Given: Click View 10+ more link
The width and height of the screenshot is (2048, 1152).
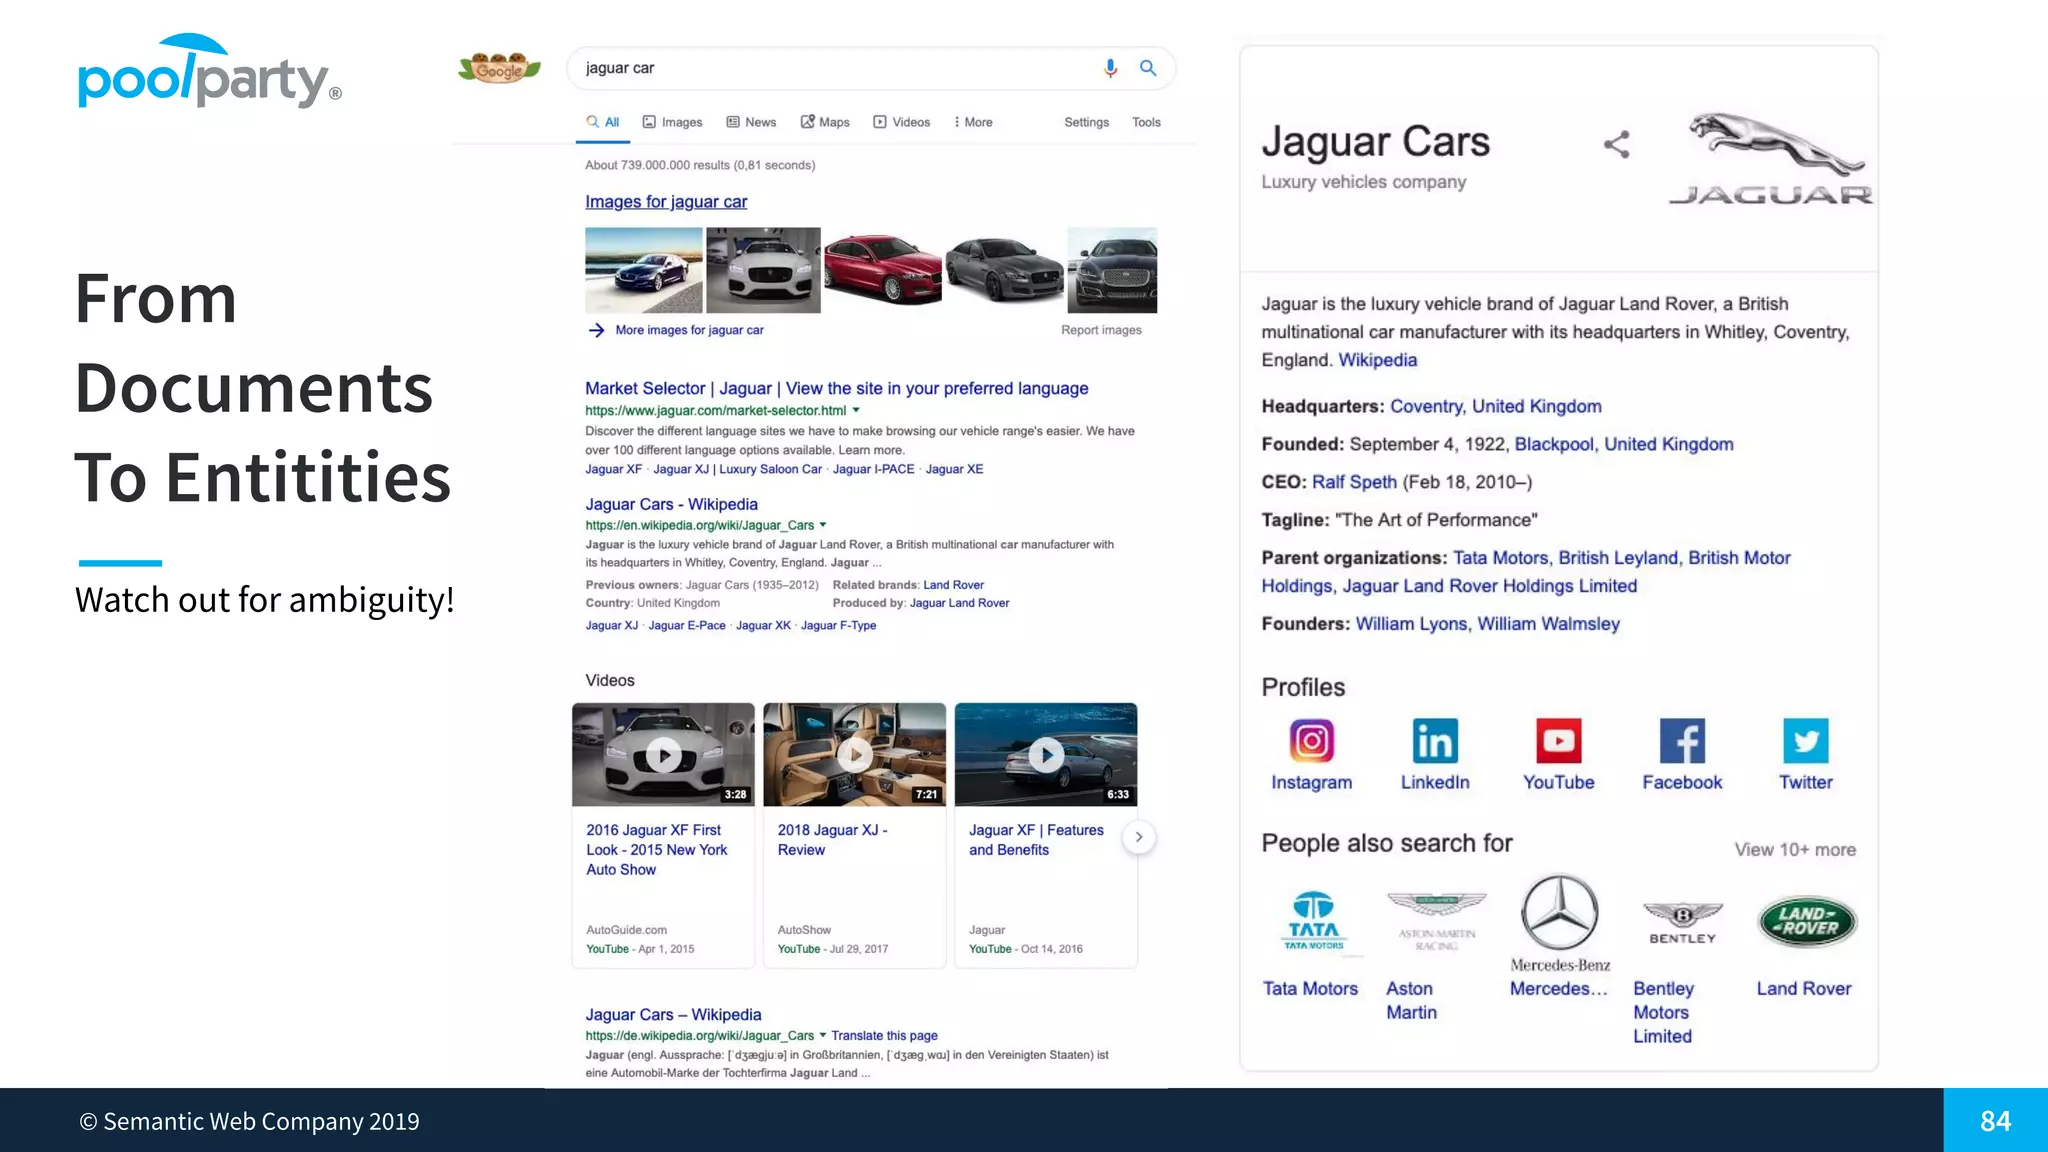Looking at the screenshot, I should pos(1795,849).
